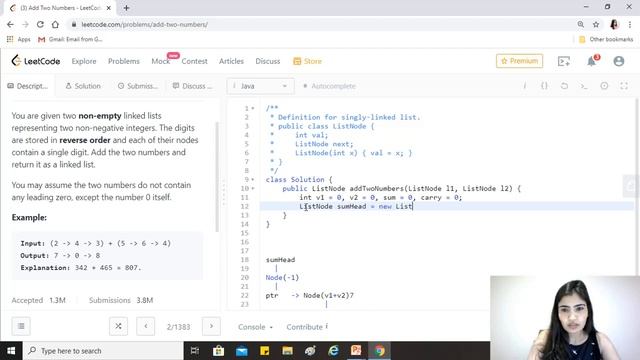
Task: Open the Contest menu item
Action: coord(194,61)
